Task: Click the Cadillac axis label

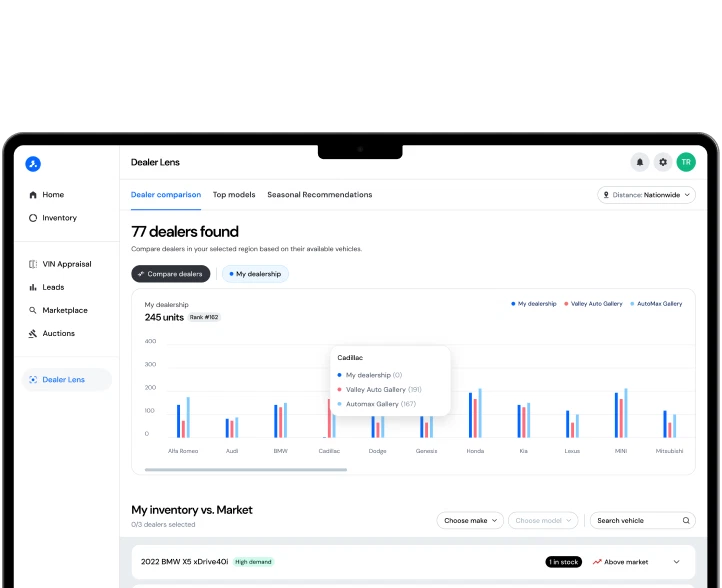Action: click(x=329, y=451)
